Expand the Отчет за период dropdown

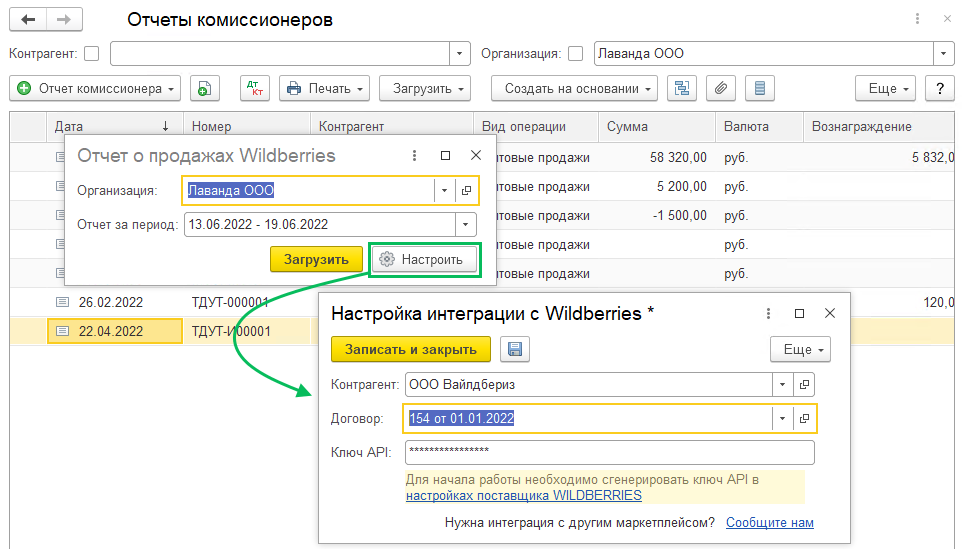coord(466,225)
